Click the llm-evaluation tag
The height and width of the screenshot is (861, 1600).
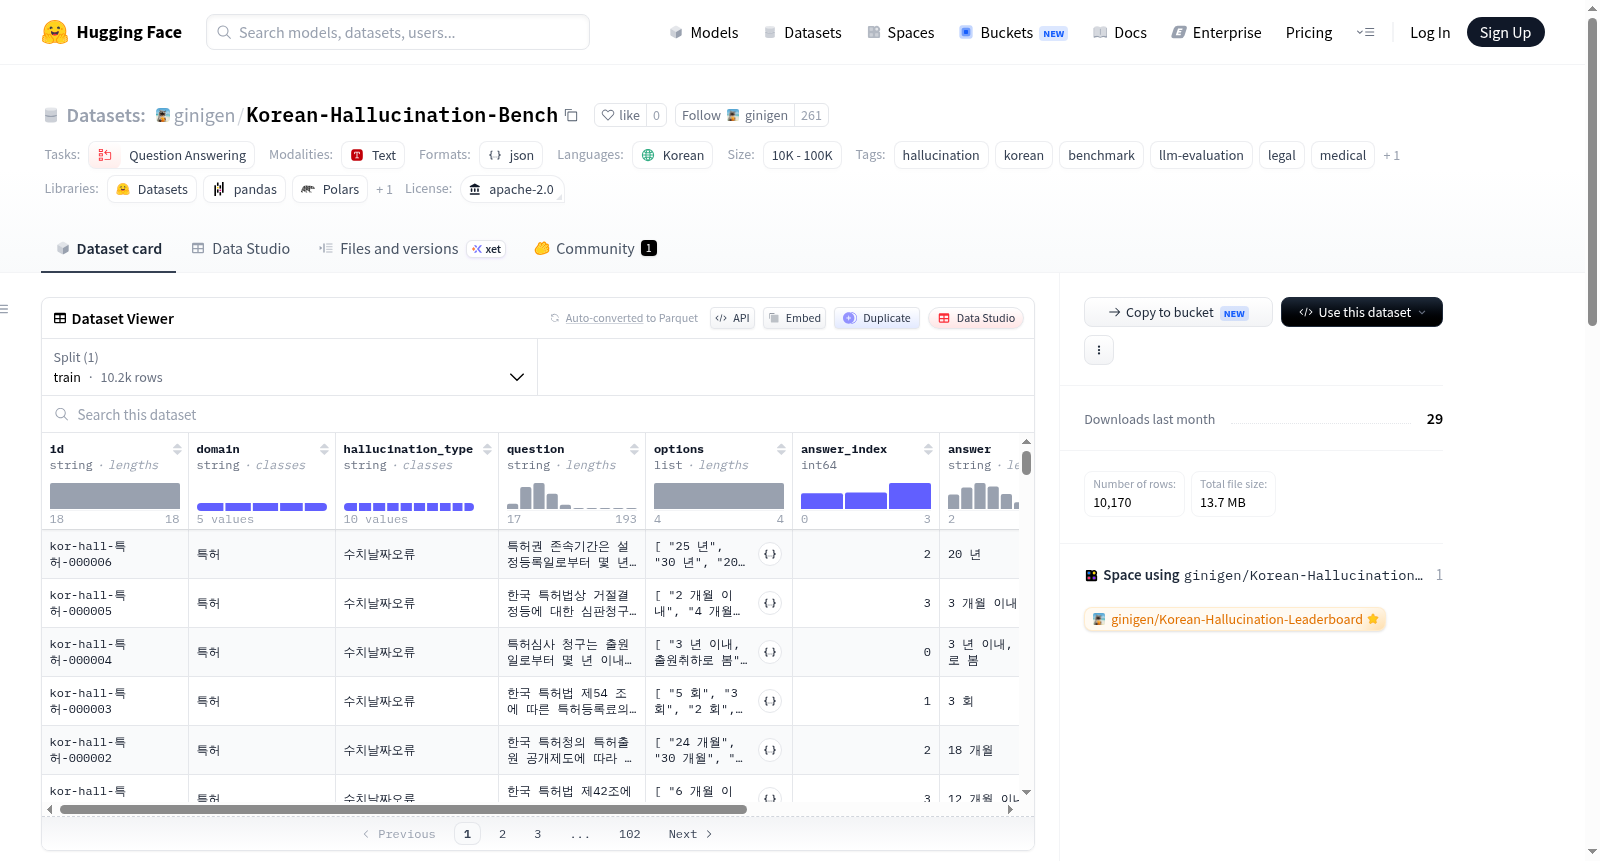click(x=1201, y=155)
